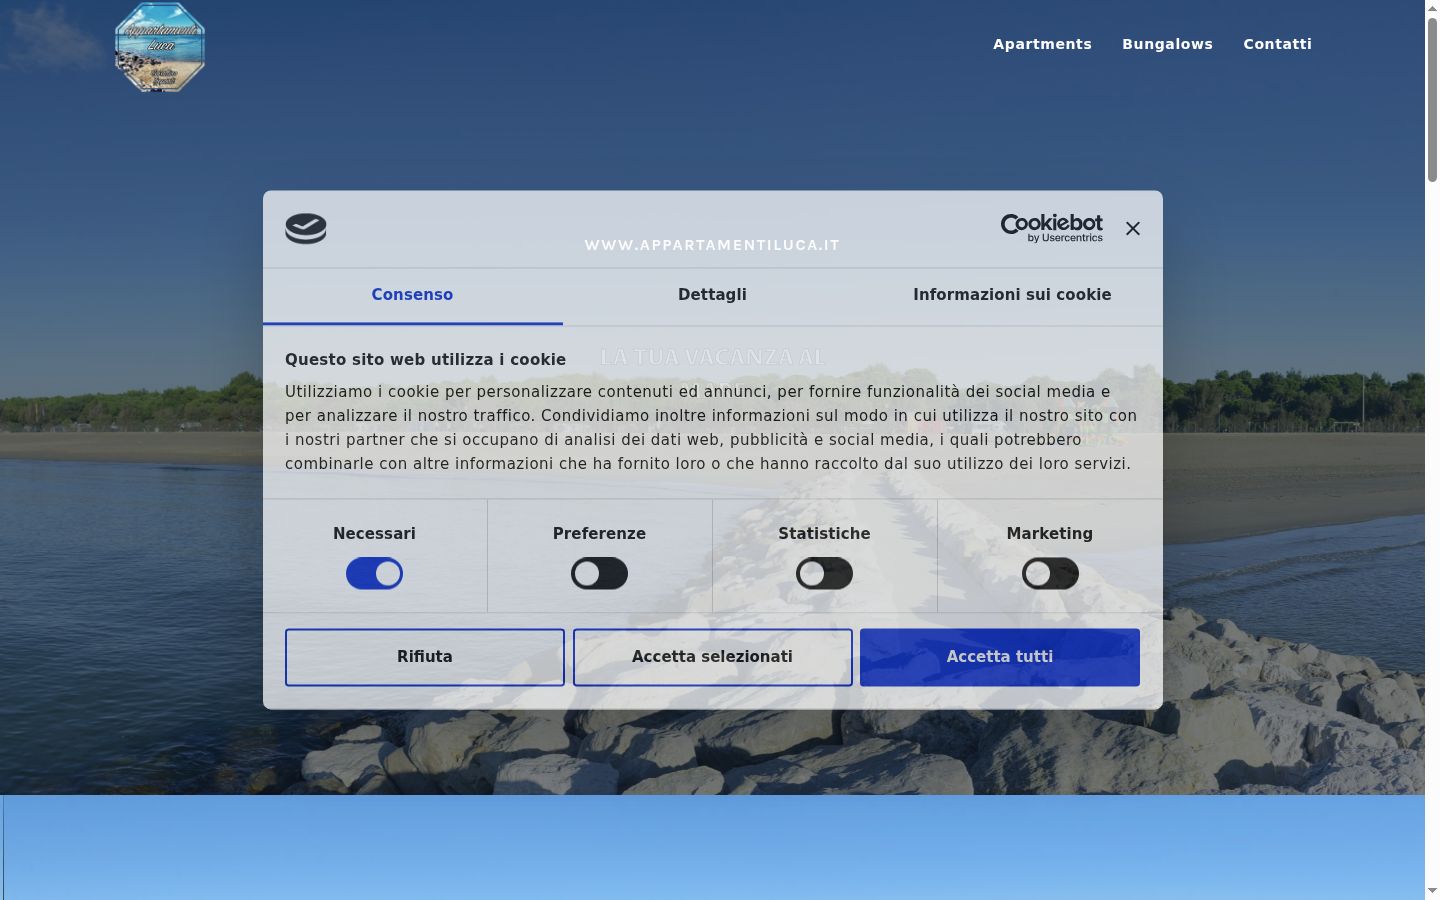1440x900 pixels.
Task: Click the Preferenze category label
Action: [x=599, y=534]
